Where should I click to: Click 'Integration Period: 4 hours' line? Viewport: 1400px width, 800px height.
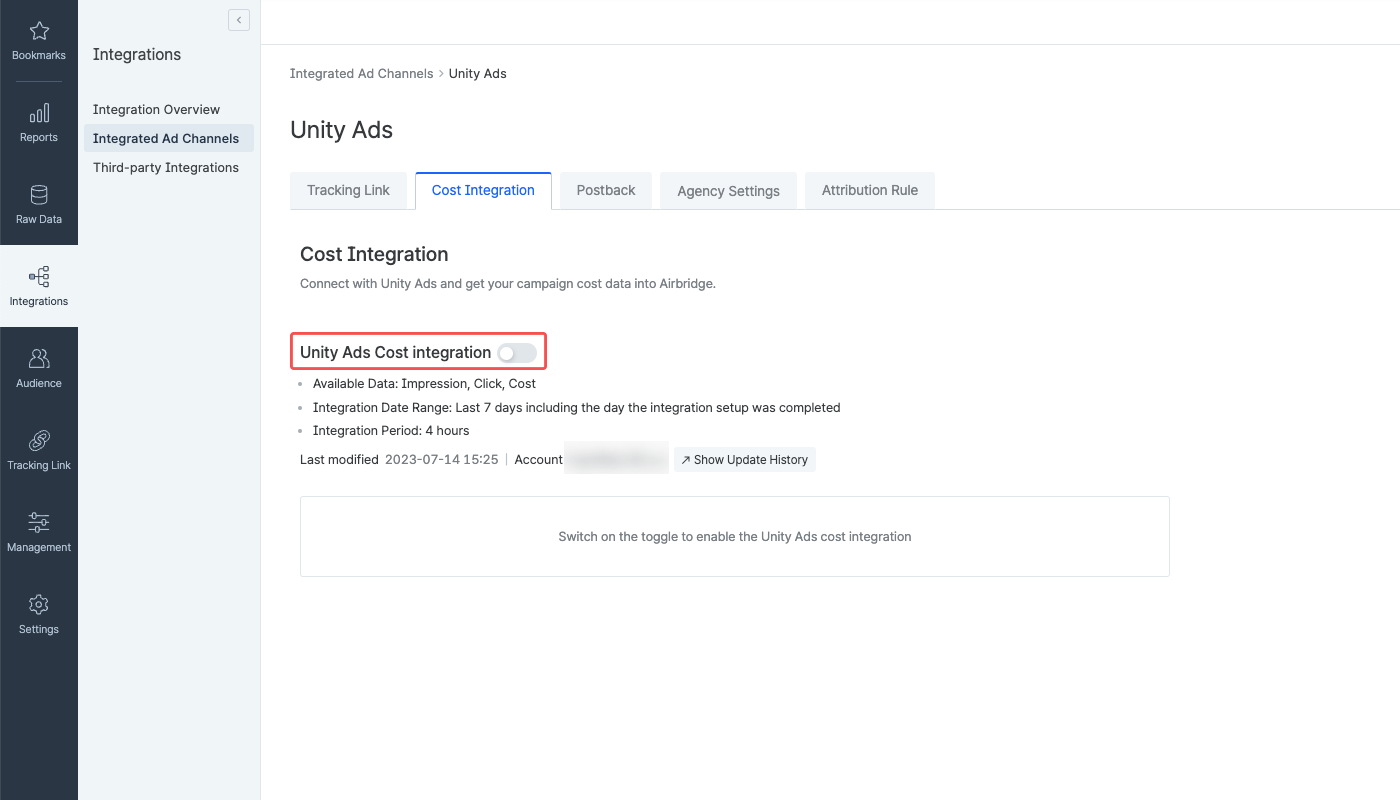391,431
